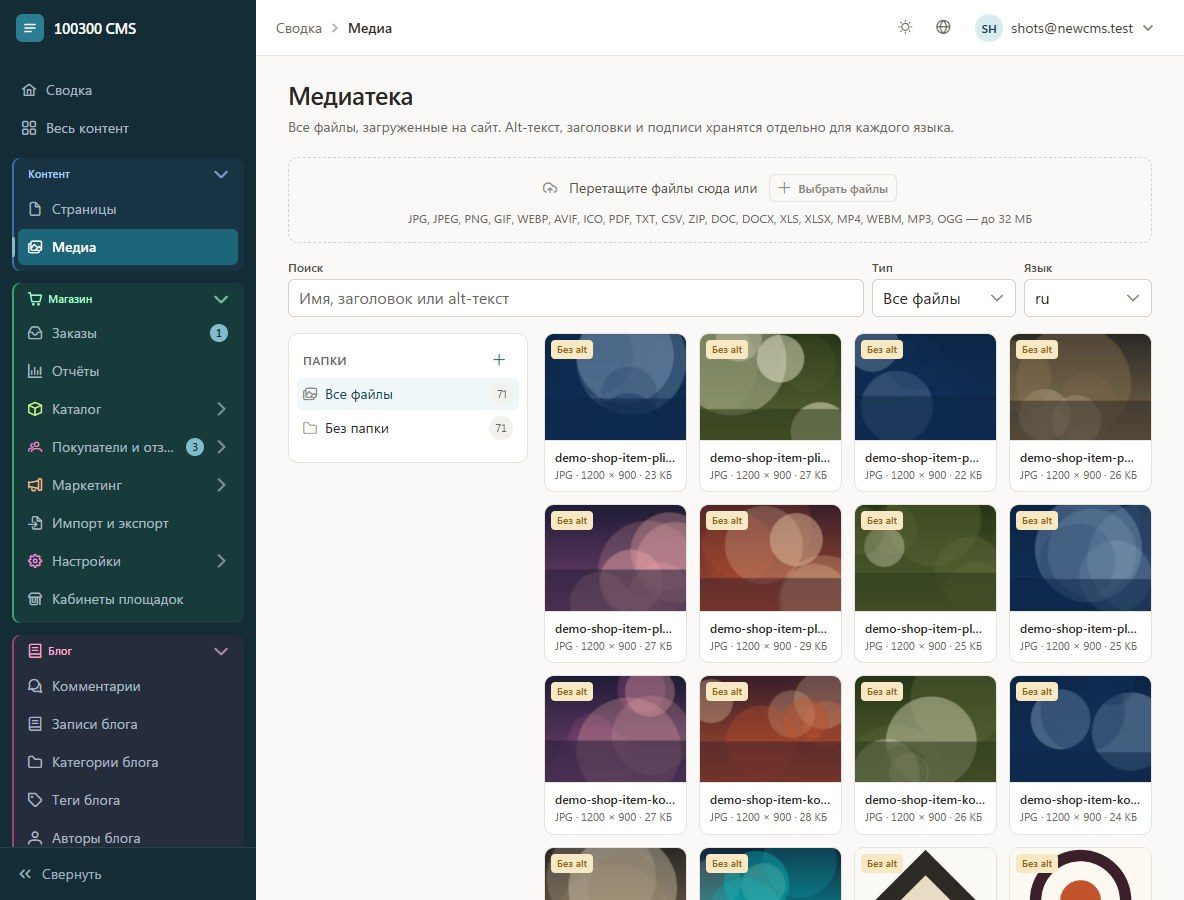
Task: Toggle the light/dark theme sun icon
Action: coord(905,27)
